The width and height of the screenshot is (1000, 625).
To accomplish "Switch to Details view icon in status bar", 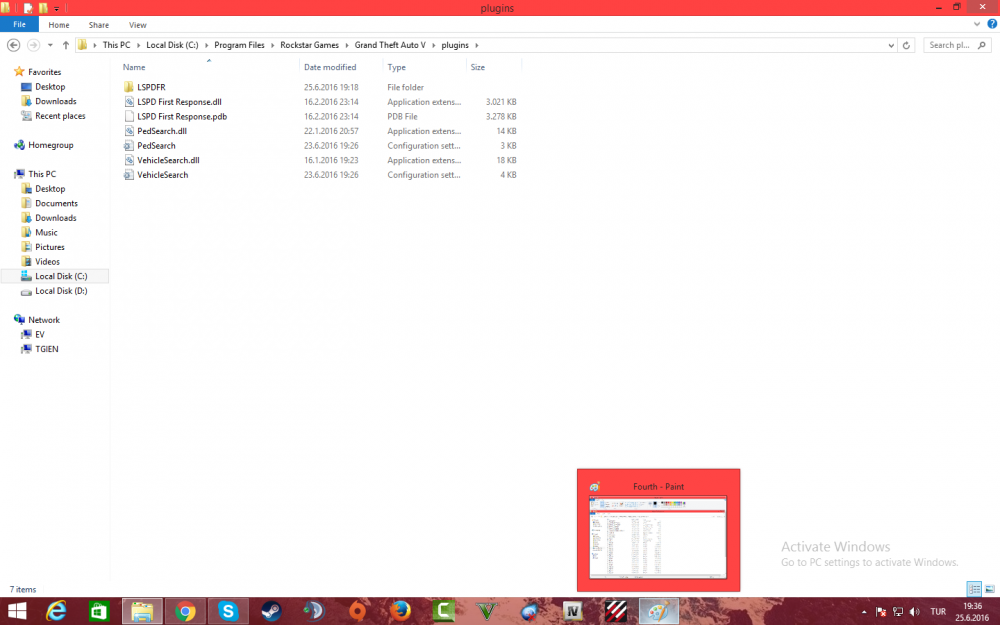I will click(974, 589).
